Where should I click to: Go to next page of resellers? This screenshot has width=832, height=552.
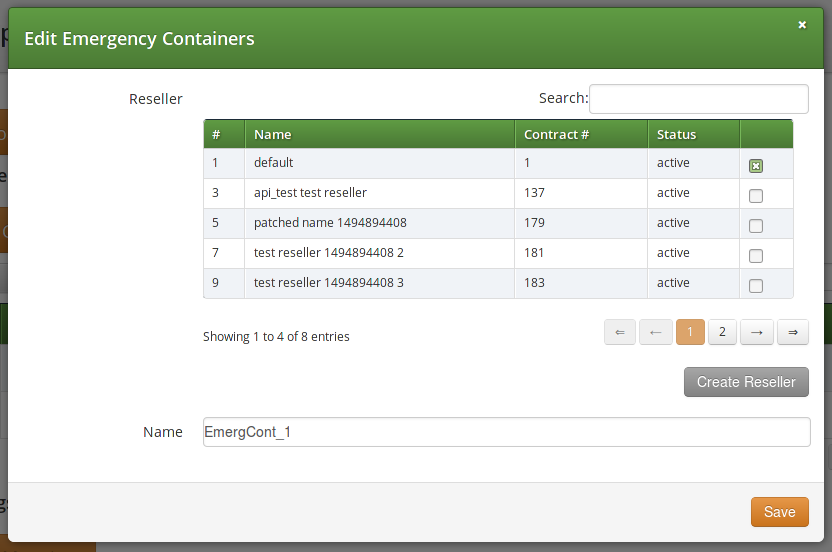click(757, 332)
